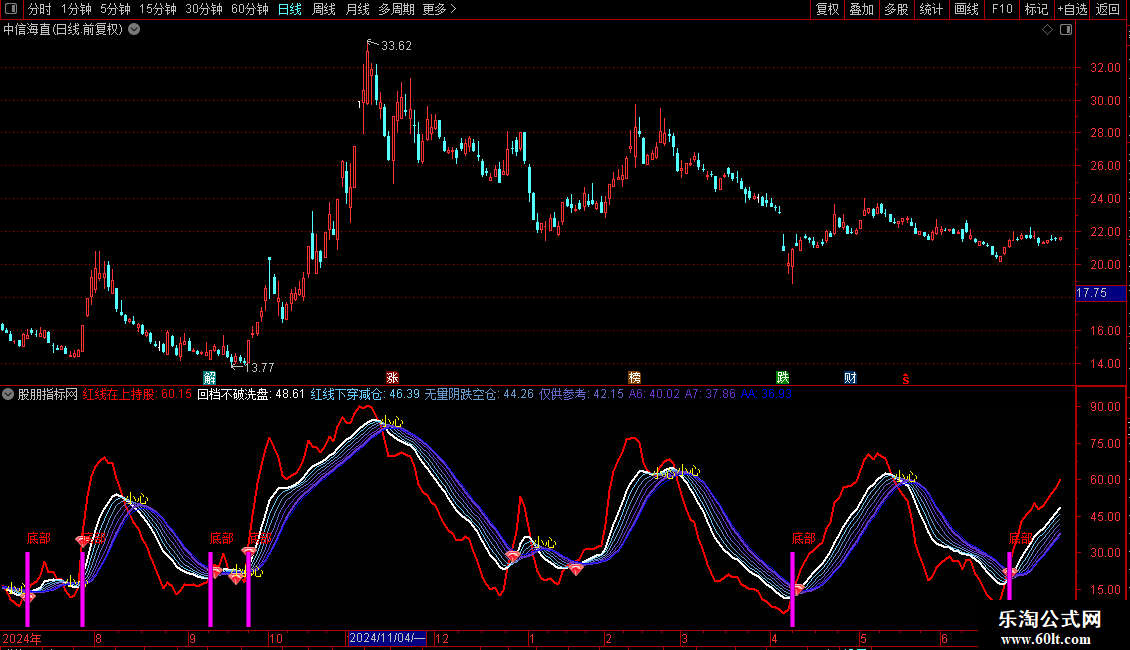Switch to the 分时 intraday view

click(x=40, y=9)
